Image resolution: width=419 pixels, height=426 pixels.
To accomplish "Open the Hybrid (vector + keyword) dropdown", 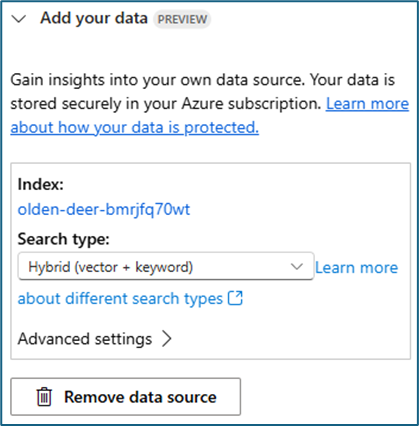I will [166, 266].
